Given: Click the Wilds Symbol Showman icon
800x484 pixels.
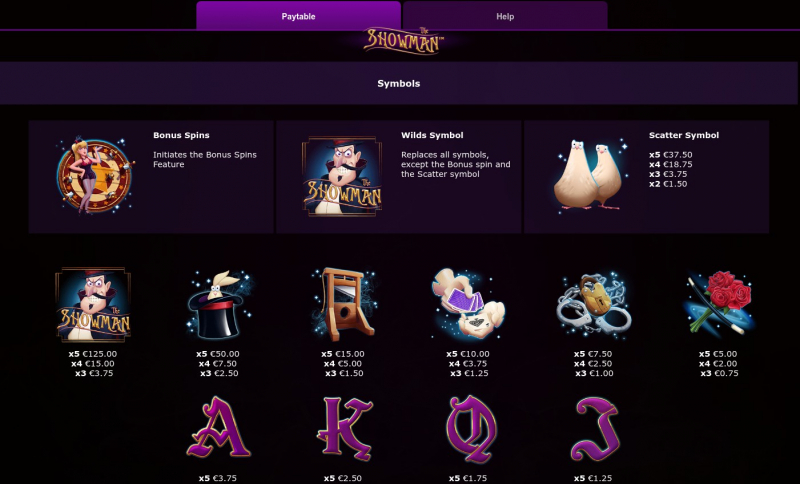Looking at the screenshot, I should (342, 176).
